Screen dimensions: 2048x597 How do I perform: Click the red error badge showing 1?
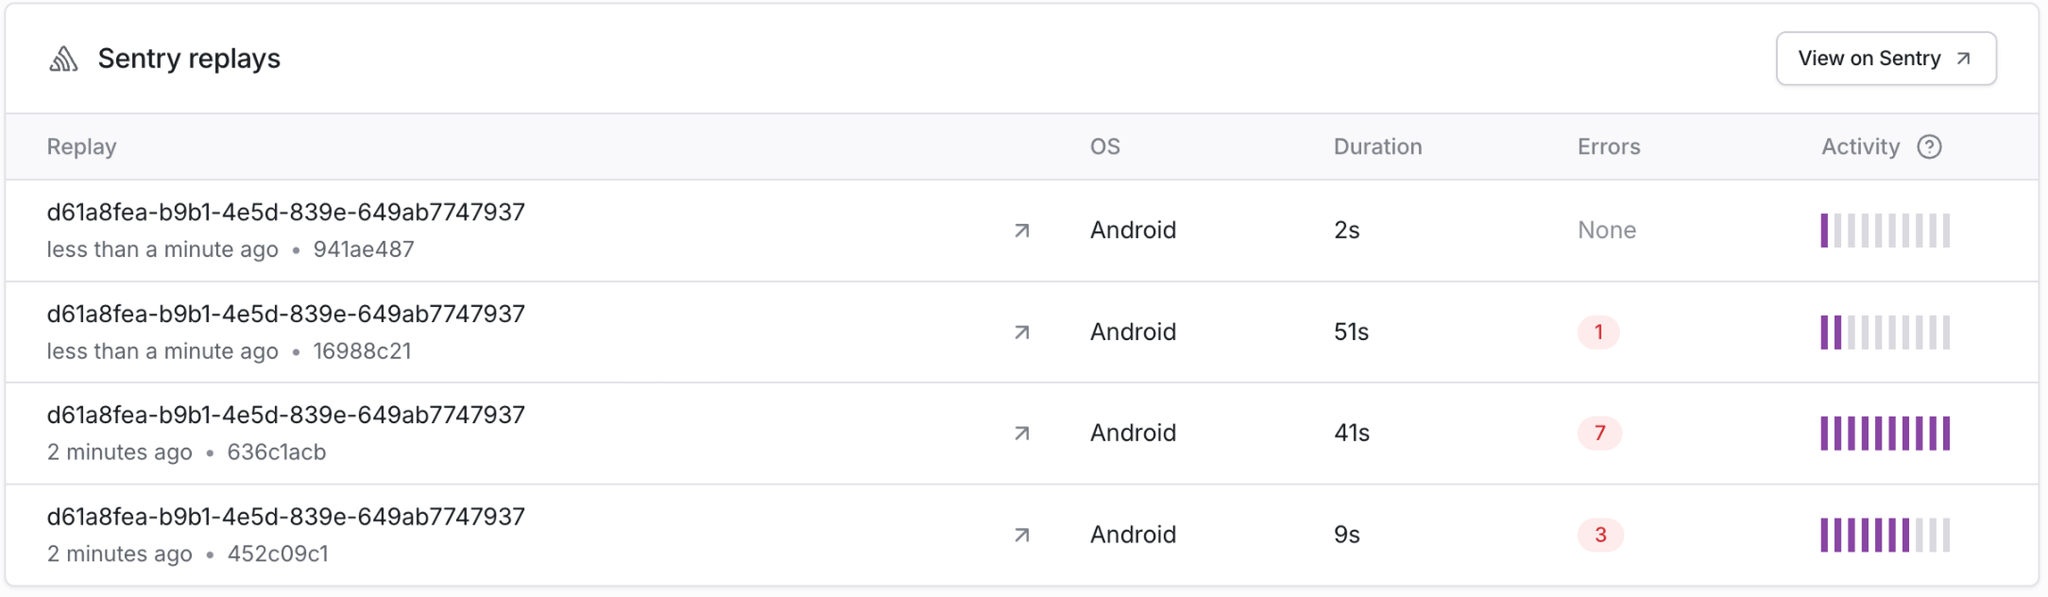pyautogui.click(x=1598, y=332)
